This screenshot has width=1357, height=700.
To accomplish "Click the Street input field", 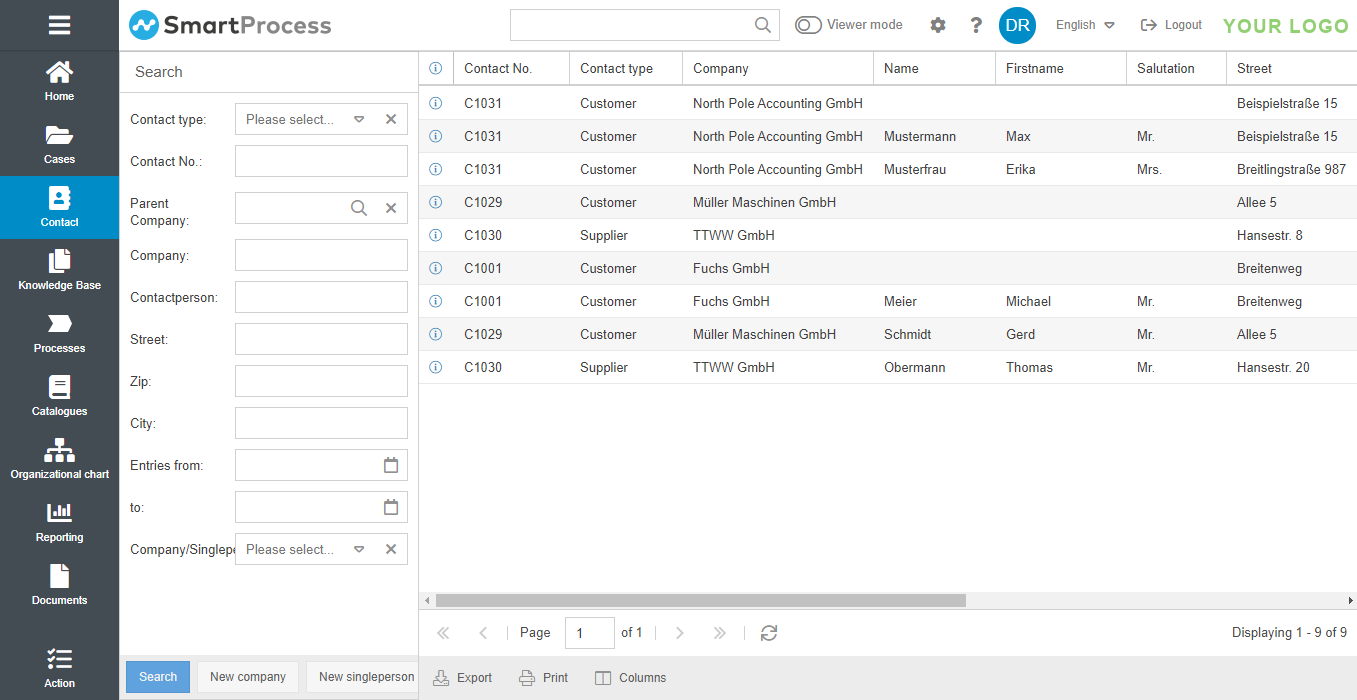I will [321, 339].
